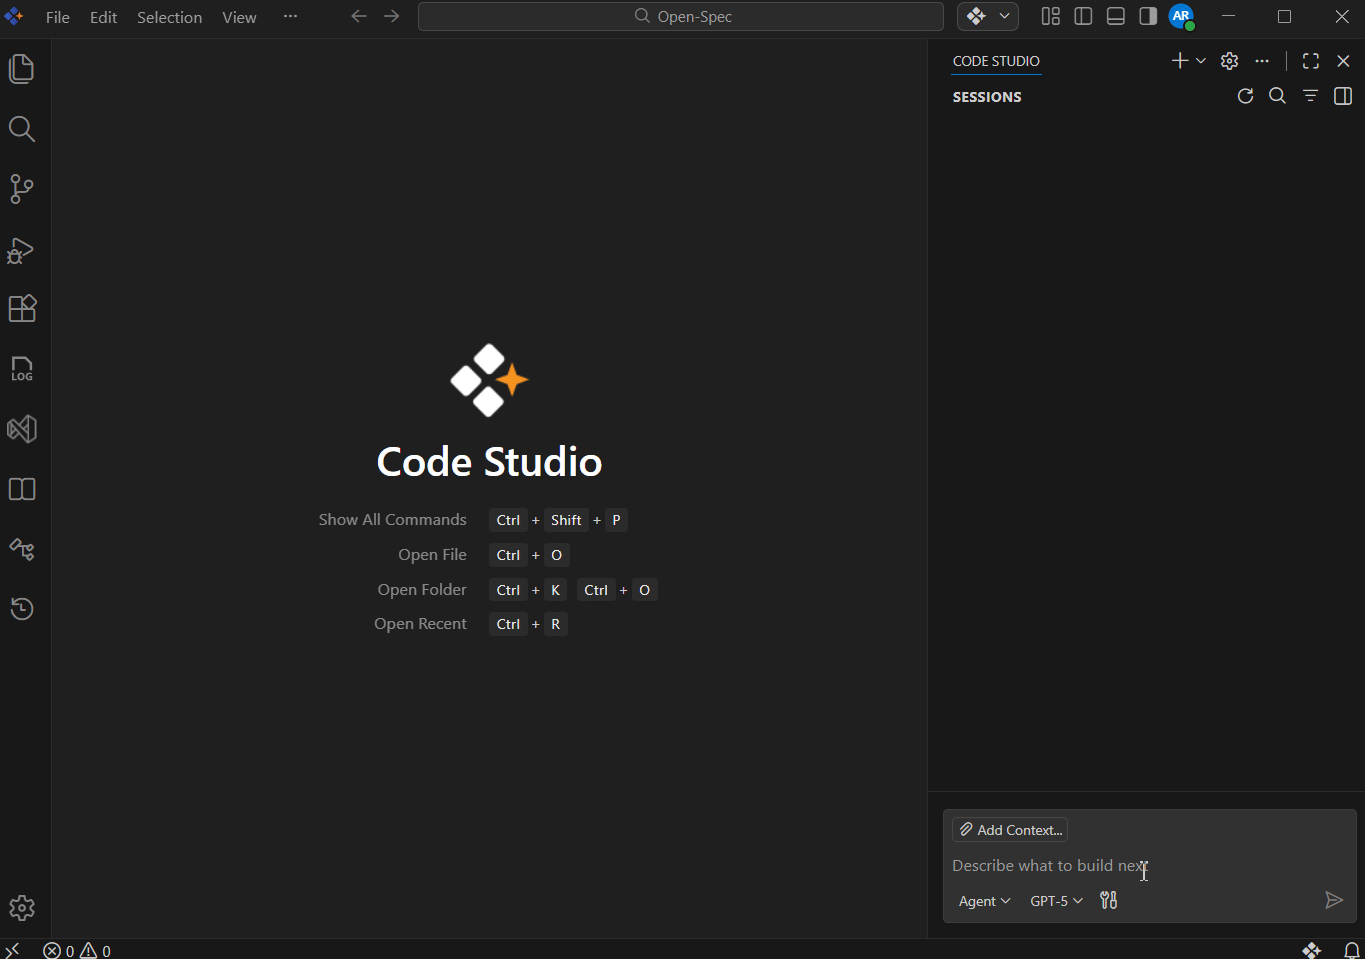Open the tag tree icon in activity bar
Image resolution: width=1365 pixels, height=959 pixels.
coord(22,549)
